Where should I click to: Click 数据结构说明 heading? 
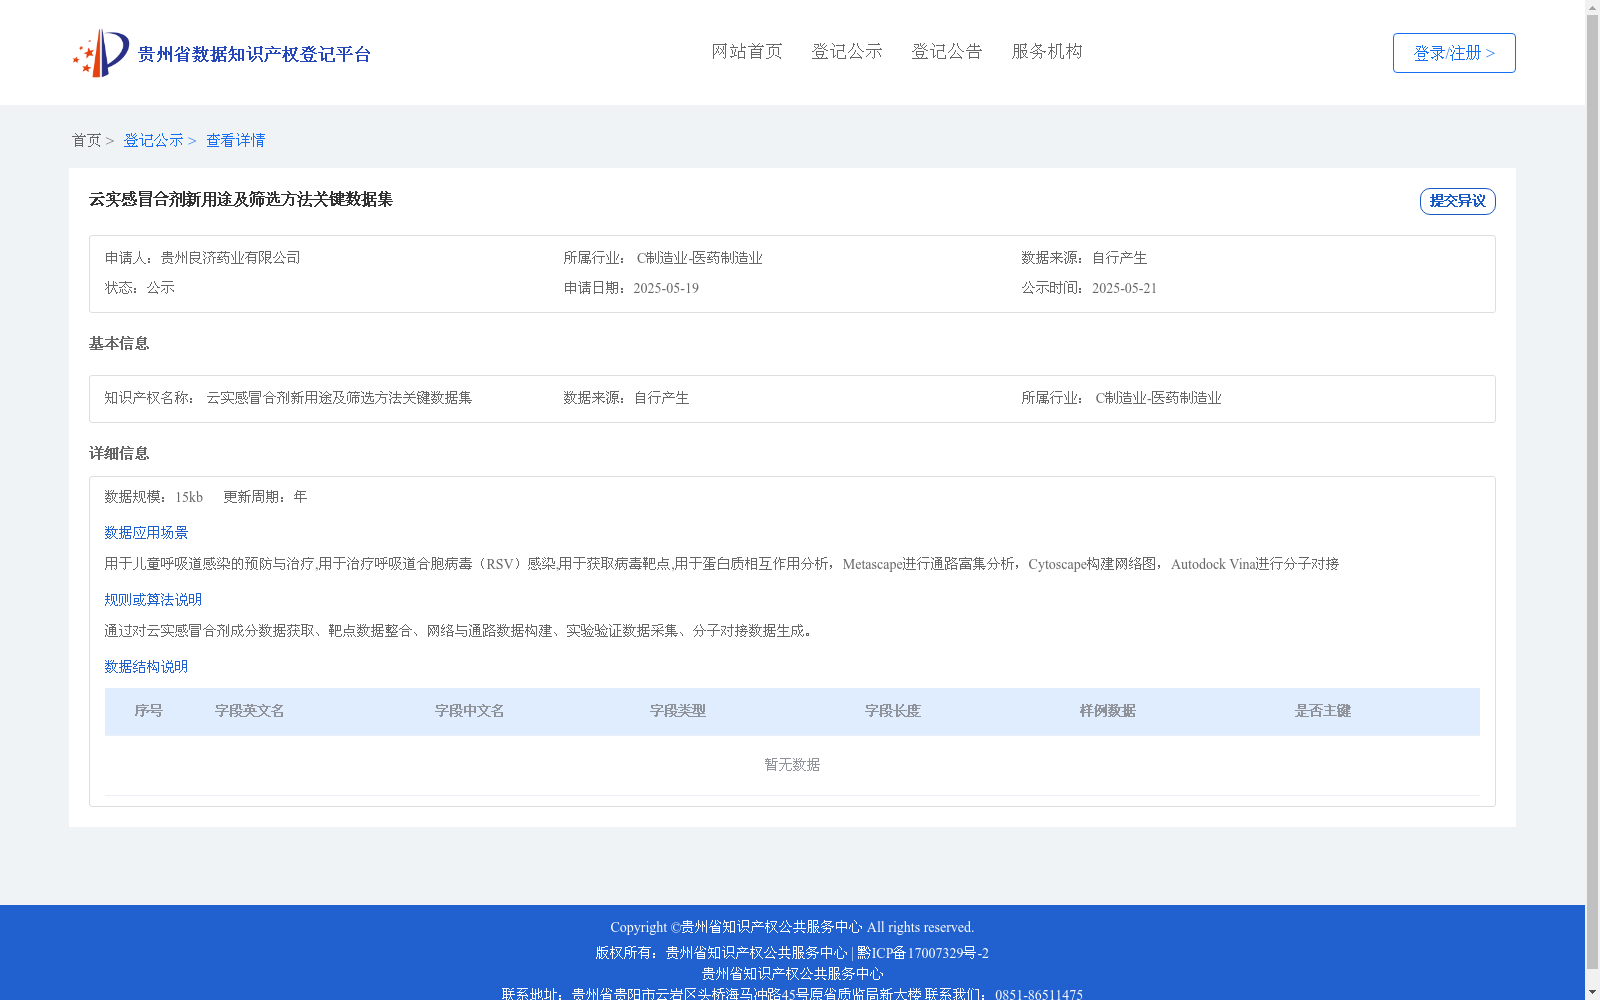(146, 667)
